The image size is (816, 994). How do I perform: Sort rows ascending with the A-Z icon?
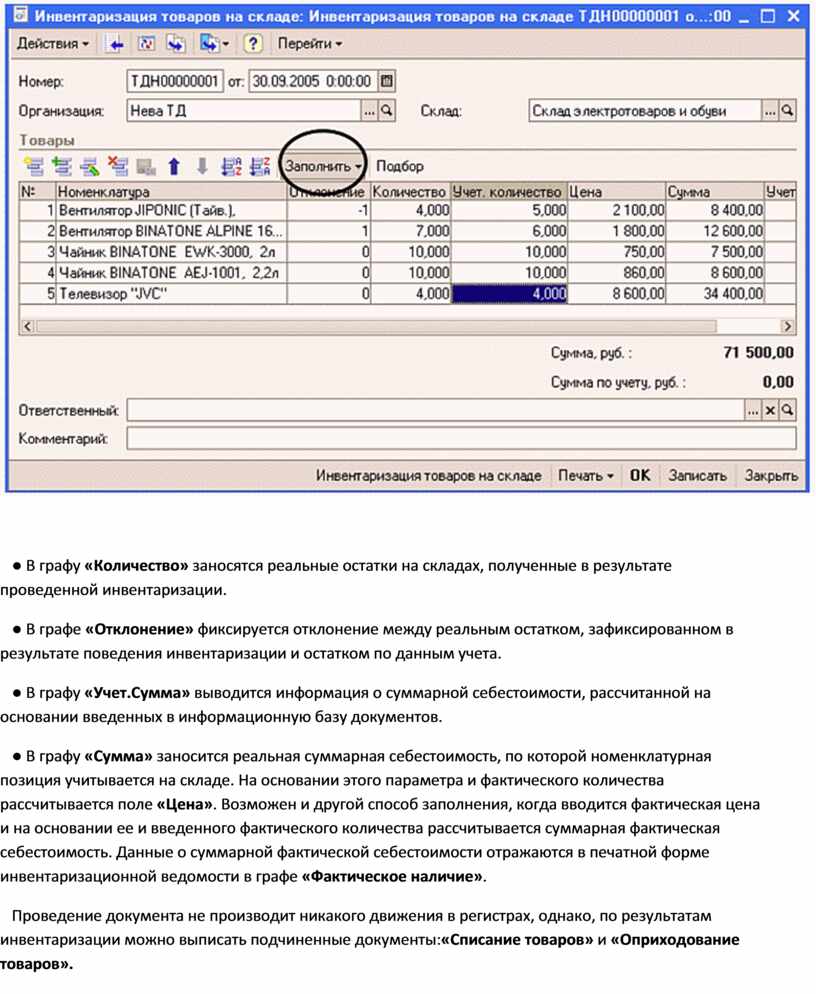[231, 166]
